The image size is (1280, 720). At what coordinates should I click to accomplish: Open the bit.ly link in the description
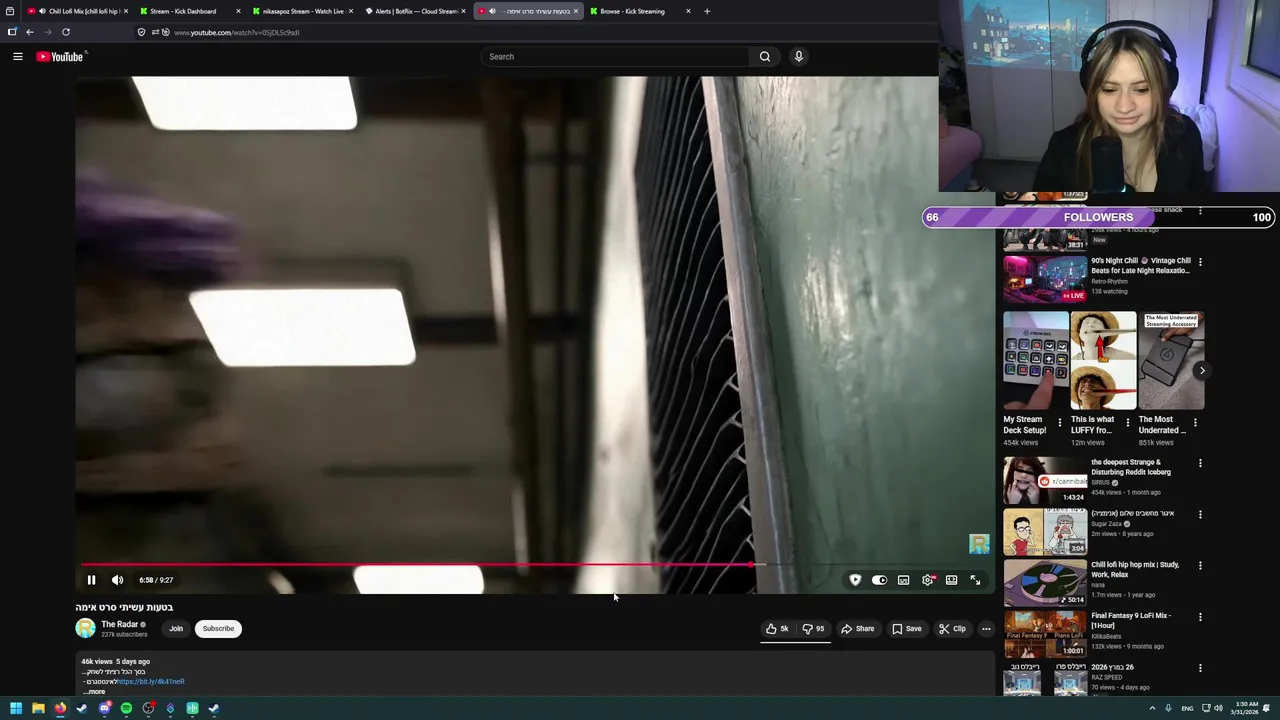pos(151,682)
